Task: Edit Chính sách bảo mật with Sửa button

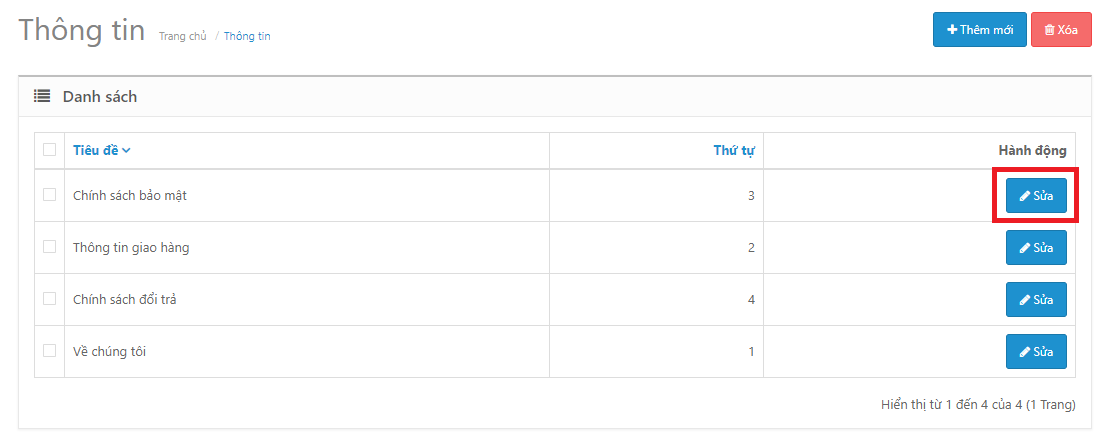Action: (1036, 196)
